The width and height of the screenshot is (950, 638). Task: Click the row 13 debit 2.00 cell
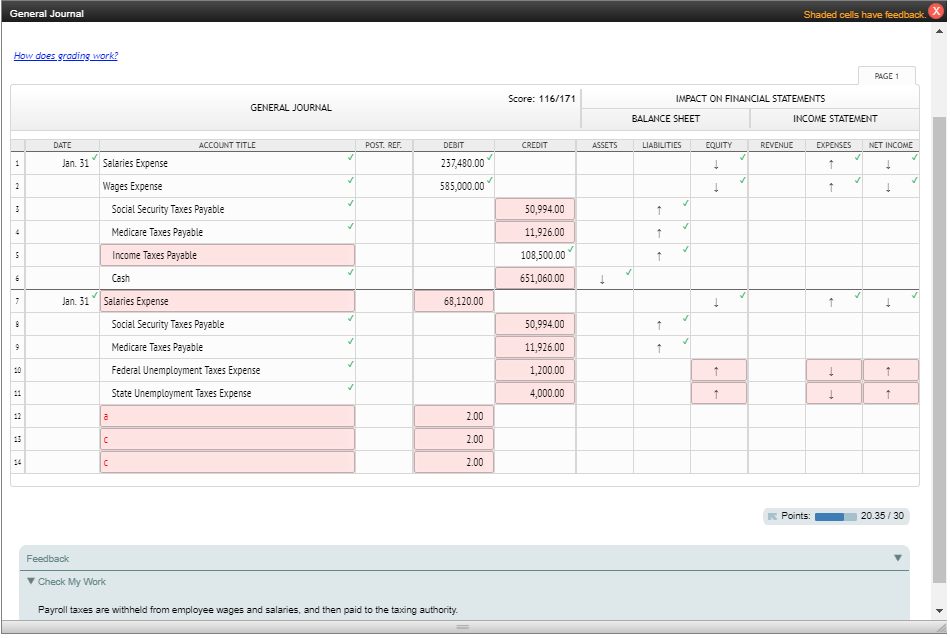pos(454,439)
